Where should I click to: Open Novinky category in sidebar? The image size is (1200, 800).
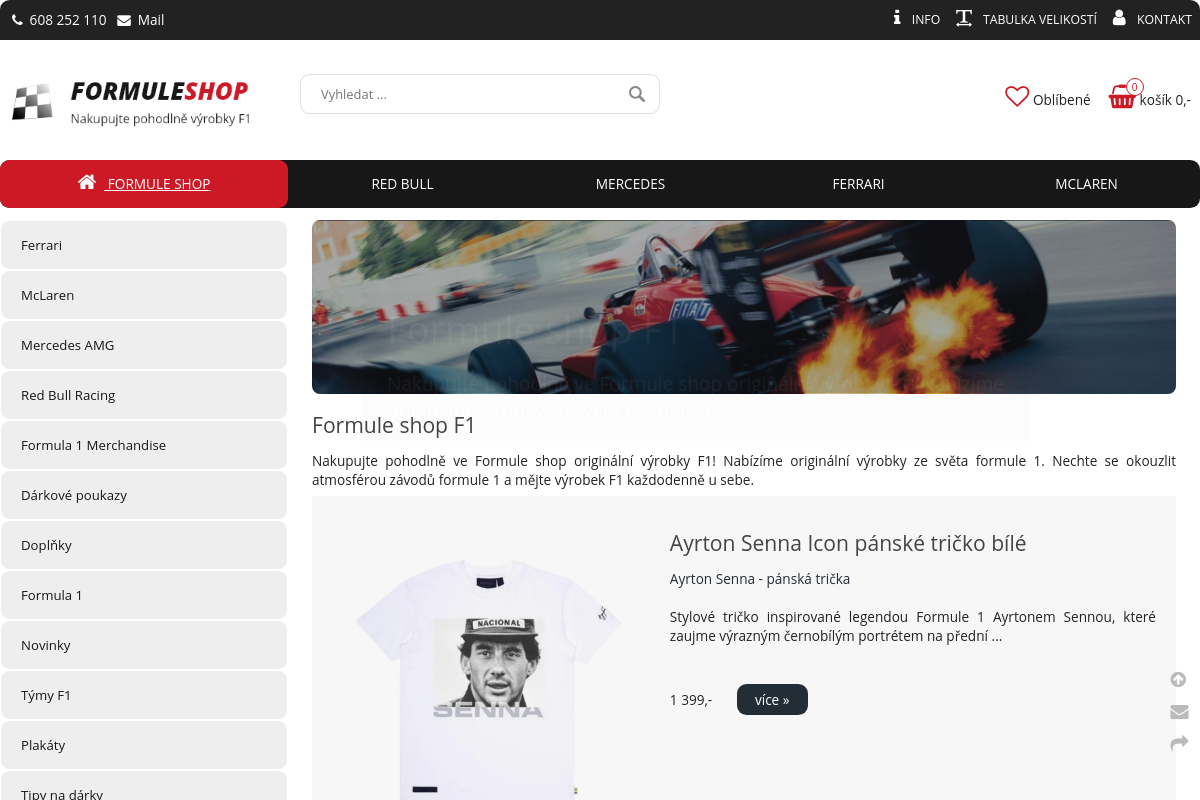tap(144, 645)
